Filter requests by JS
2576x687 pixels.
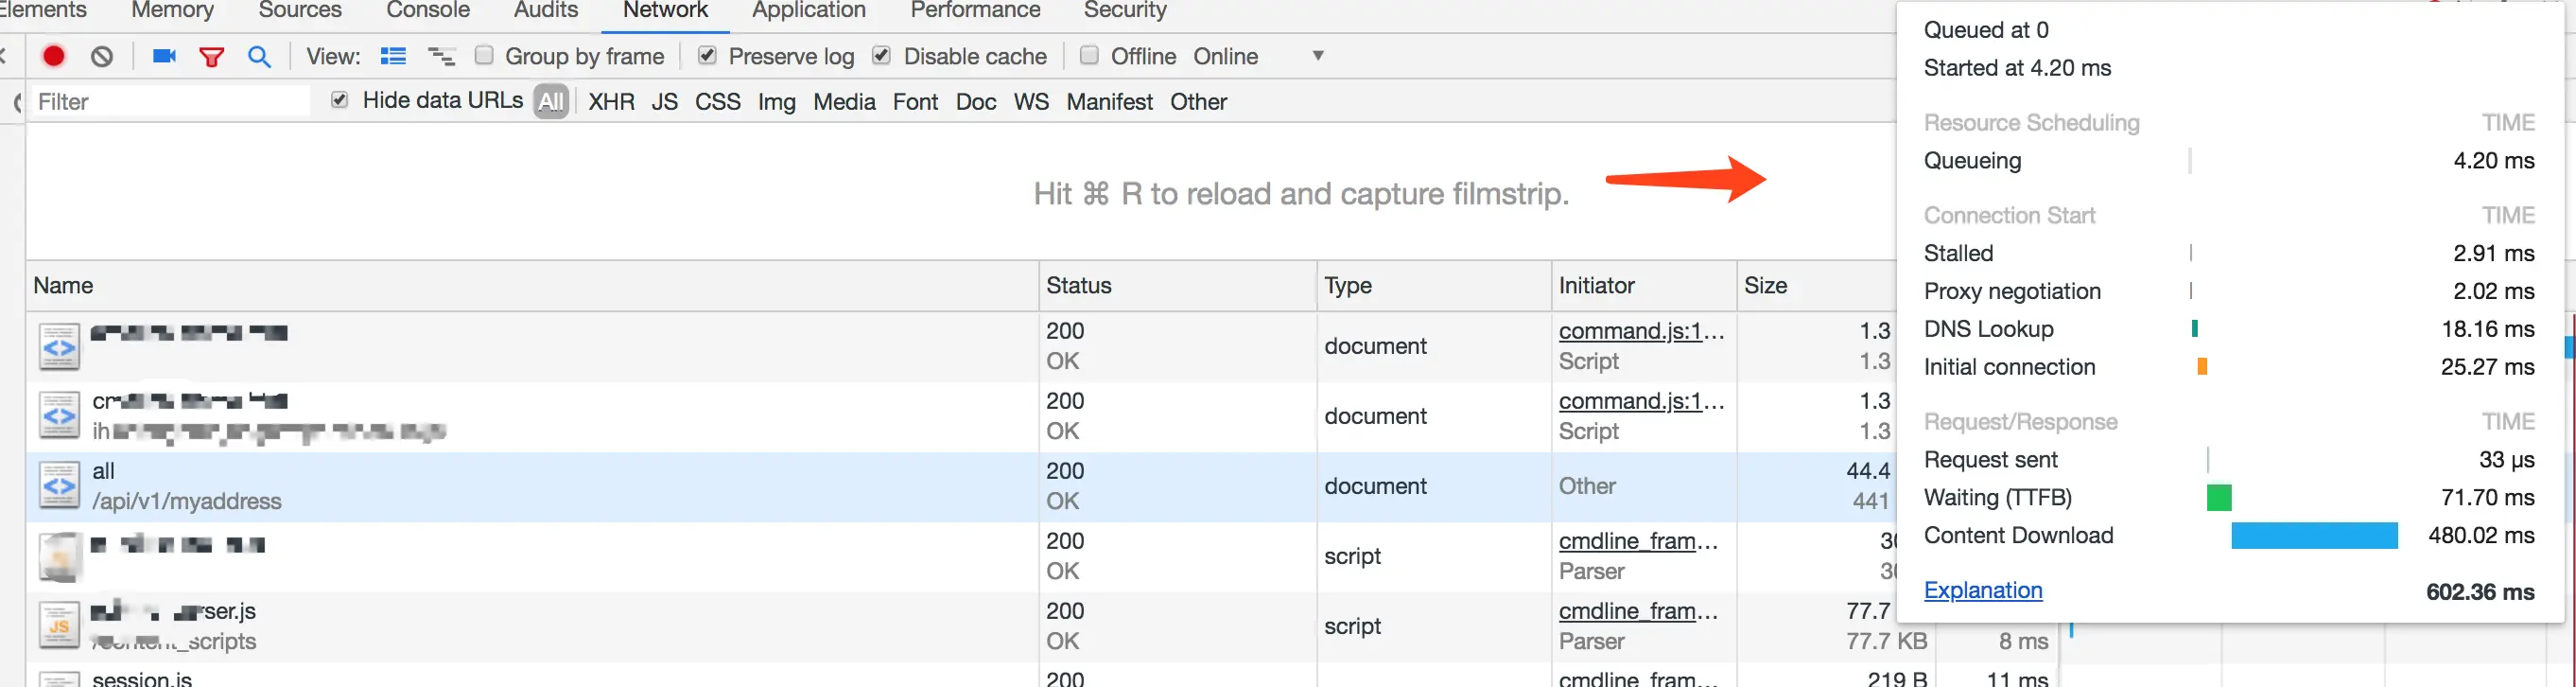[x=665, y=102]
